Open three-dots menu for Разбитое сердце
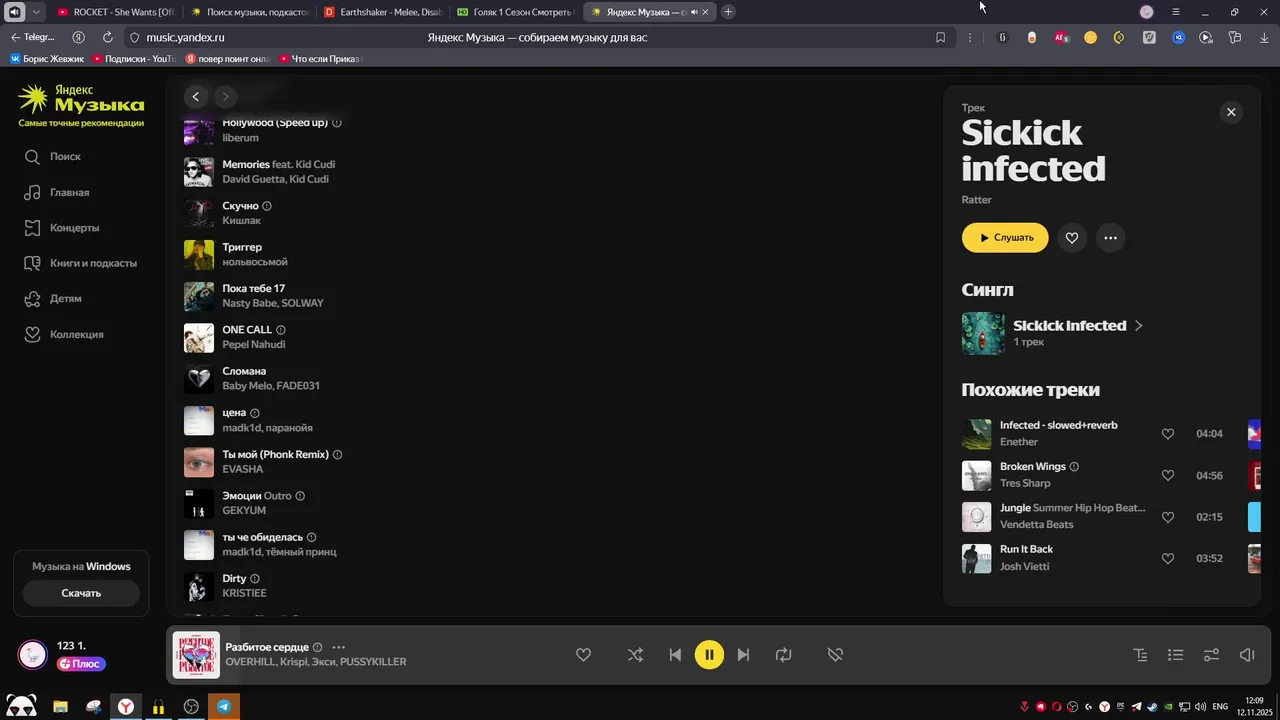The height and width of the screenshot is (720, 1280). (338, 647)
